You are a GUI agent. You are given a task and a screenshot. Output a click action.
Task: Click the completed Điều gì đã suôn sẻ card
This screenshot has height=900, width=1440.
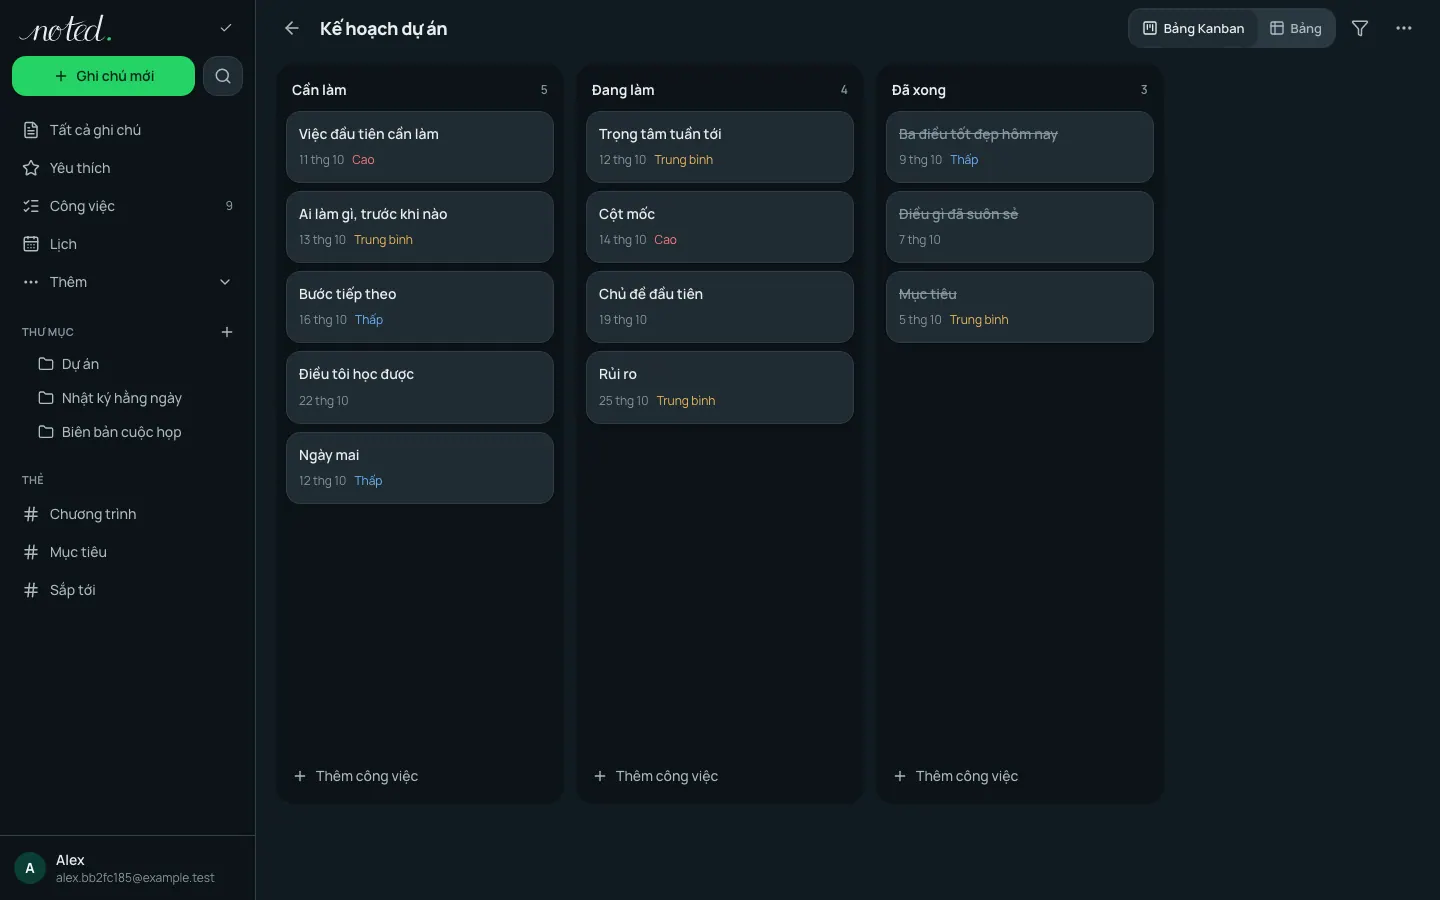tap(1020, 227)
